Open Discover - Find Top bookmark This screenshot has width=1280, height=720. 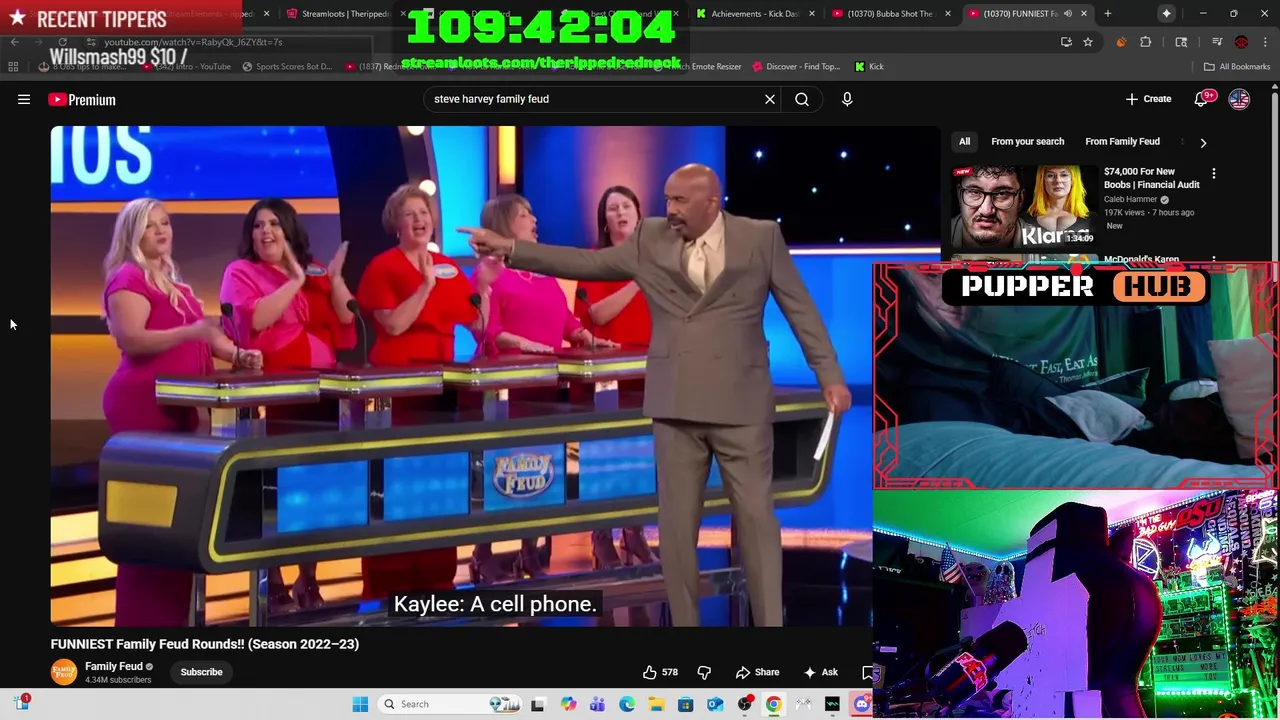tap(796, 67)
